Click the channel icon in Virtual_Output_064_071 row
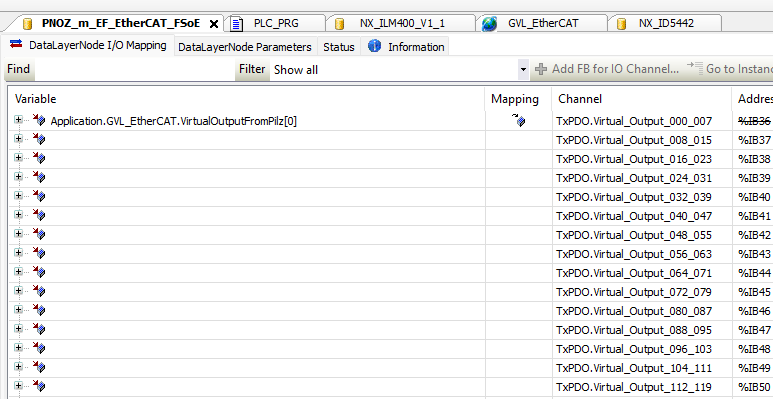Screen dimensions: 773x399 (39, 272)
